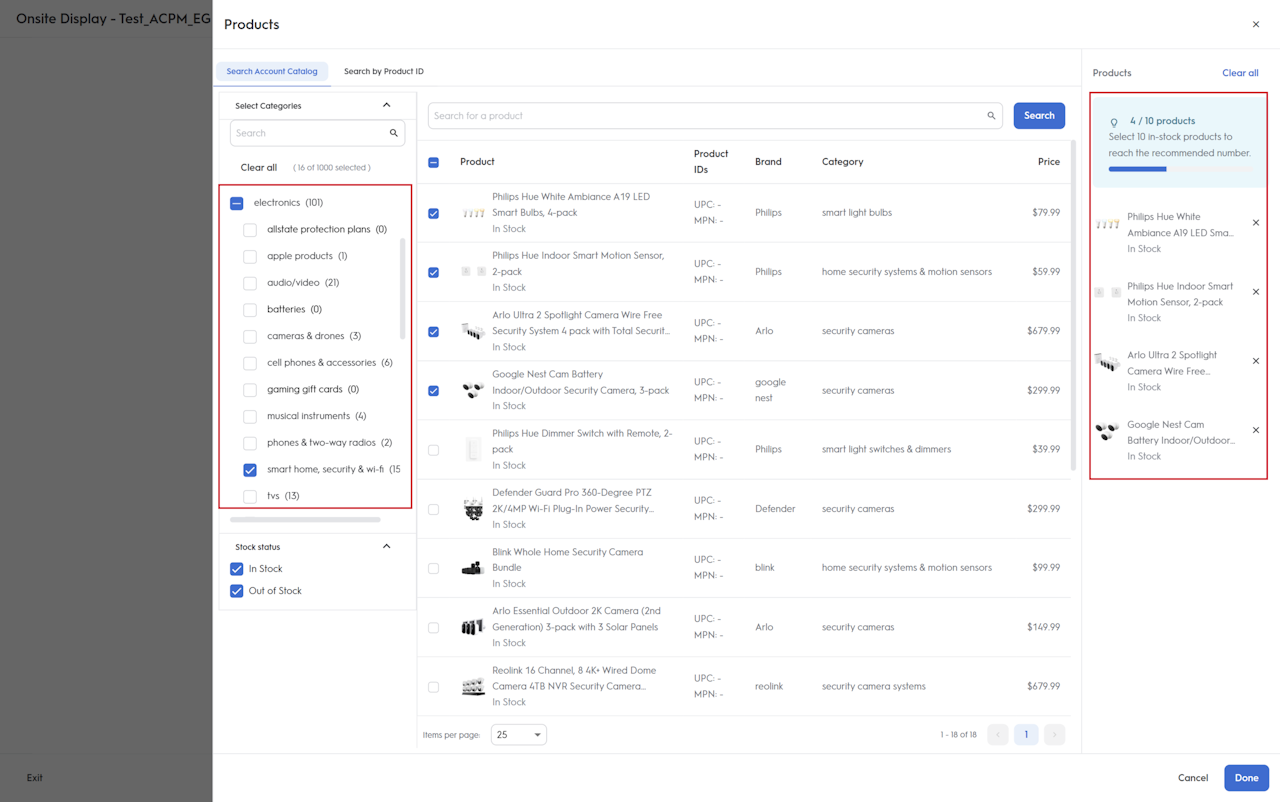
Task: Click the Price column header
Action: [1048, 162]
